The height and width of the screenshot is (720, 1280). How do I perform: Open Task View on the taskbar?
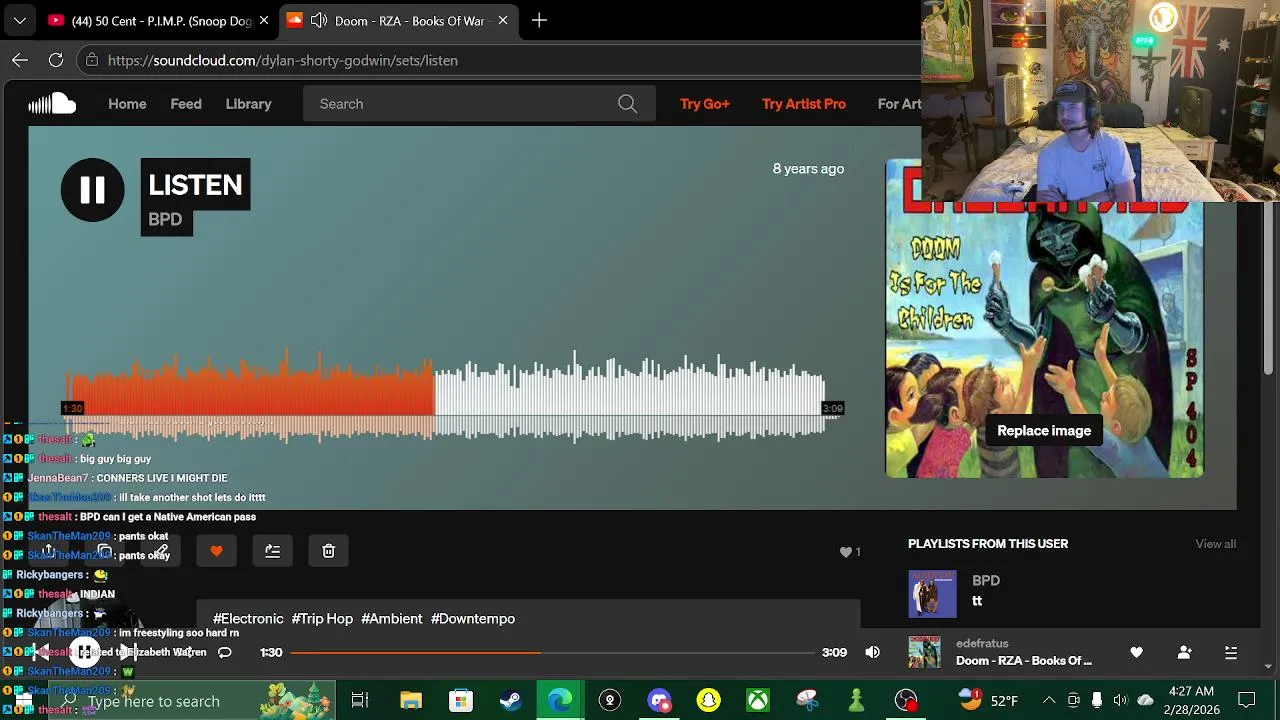pyautogui.click(x=360, y=701)
